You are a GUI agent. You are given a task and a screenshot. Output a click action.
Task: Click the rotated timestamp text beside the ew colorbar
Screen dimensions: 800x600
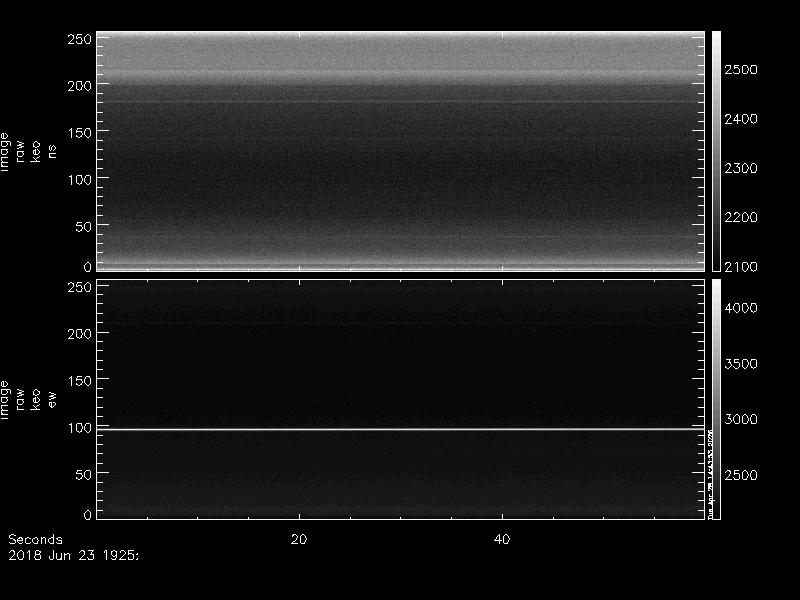click(710, 473)
